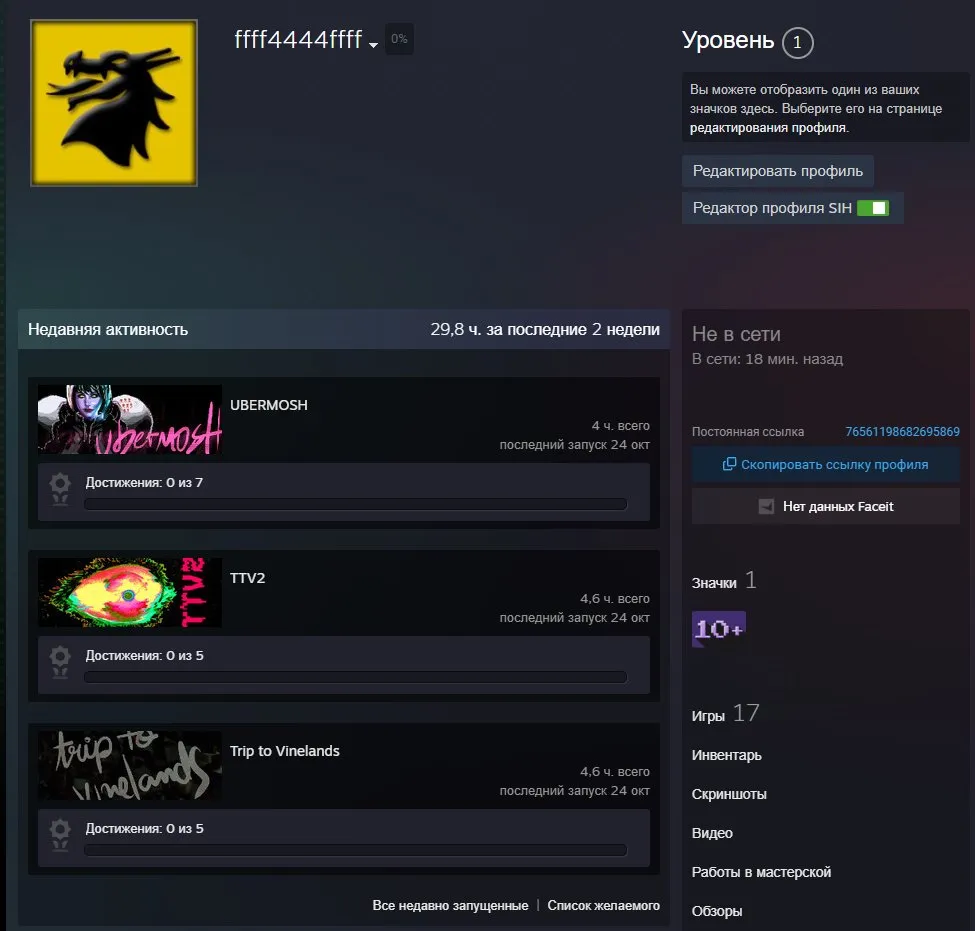Click the copy icon beside Скопировать ссылку профиля
Screen dimensions: 975x931
click(x=729, y=465)
